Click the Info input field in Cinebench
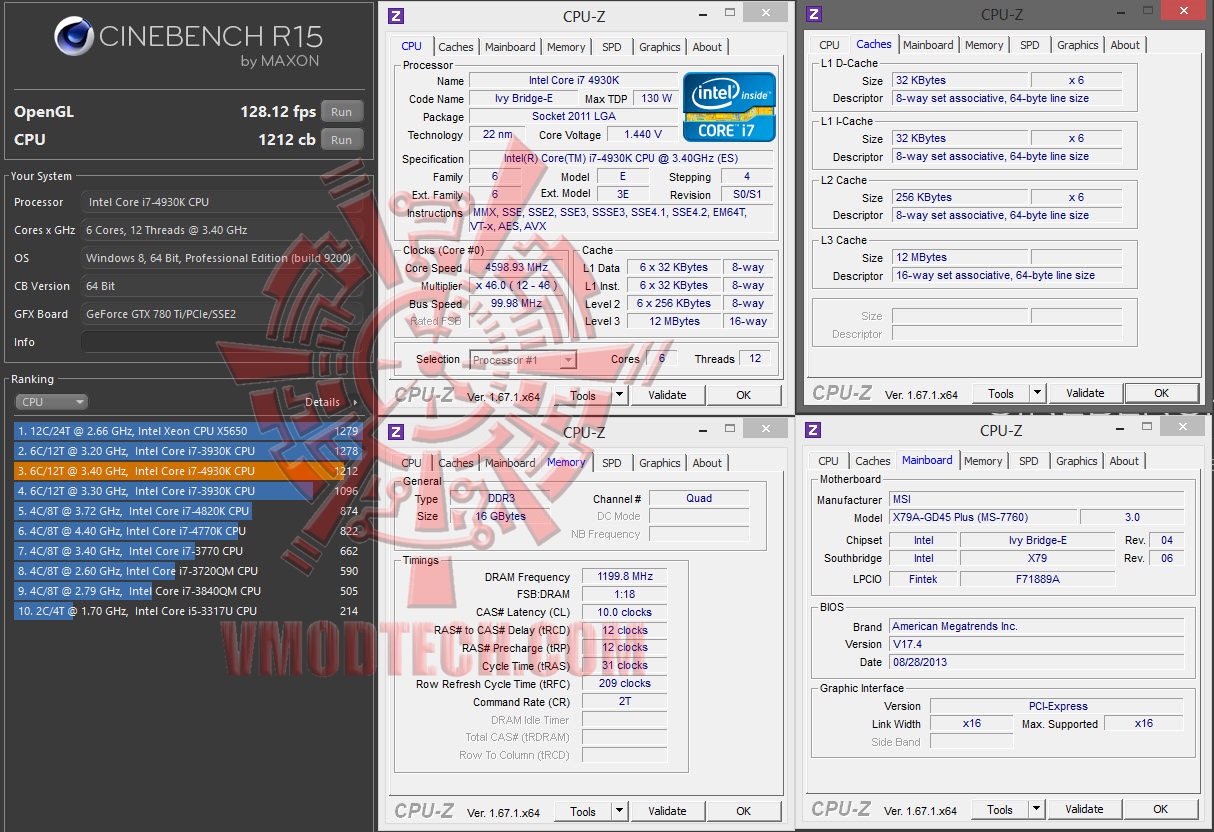This screenshot has width=1214, height=832. (224, 342)
